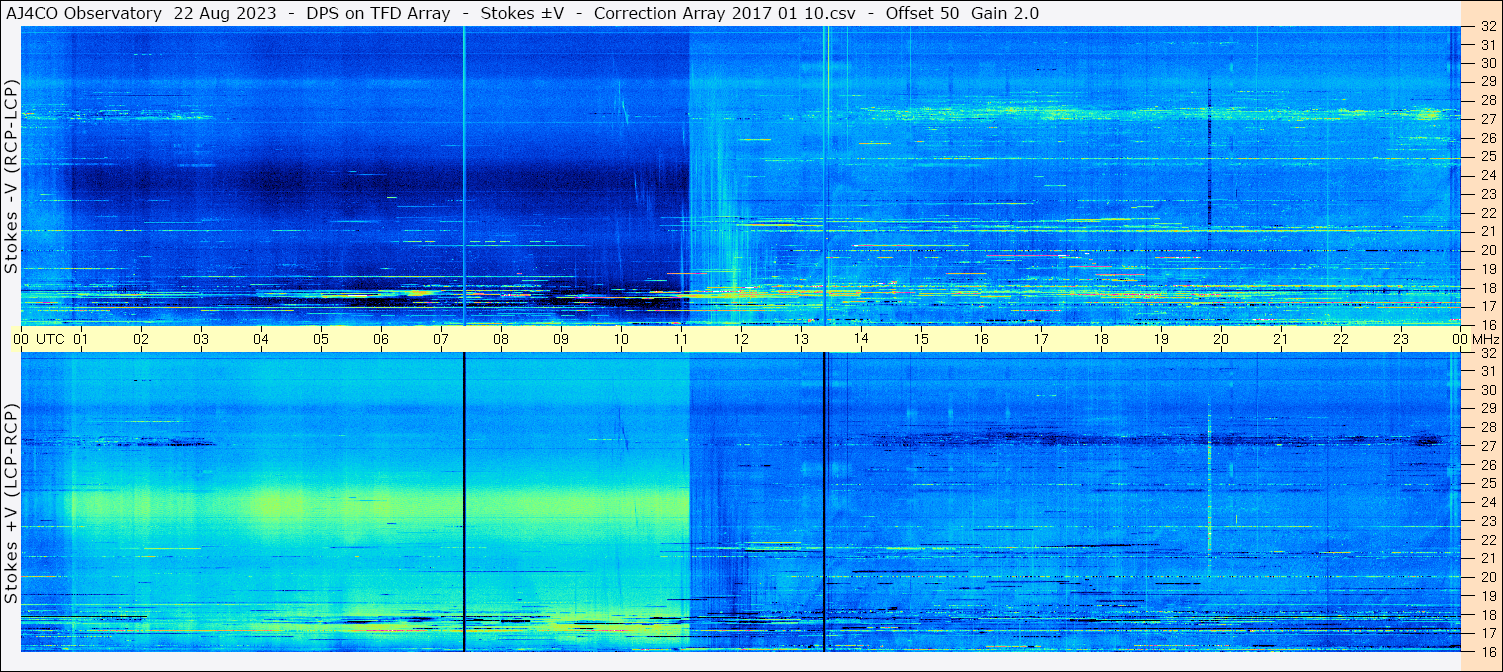The image size is (1503, 672).
Task: Click hour '11' on the UTC time axis
Action: [x=681, y=339]
